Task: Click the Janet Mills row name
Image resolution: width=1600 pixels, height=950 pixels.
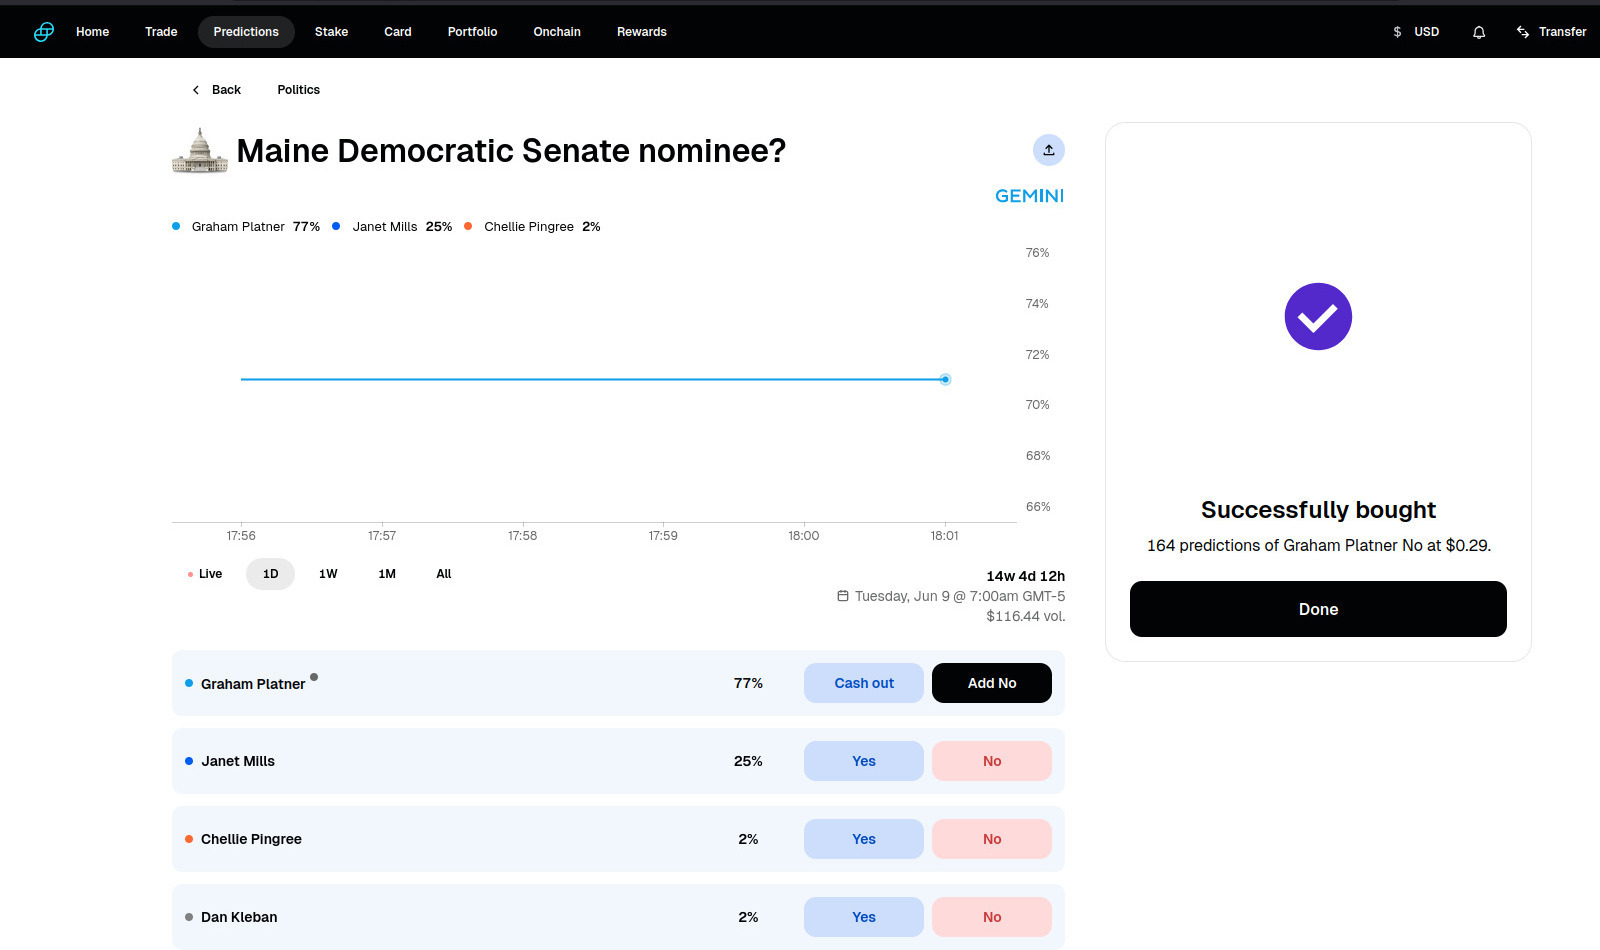Action: (x=238, y=761)
